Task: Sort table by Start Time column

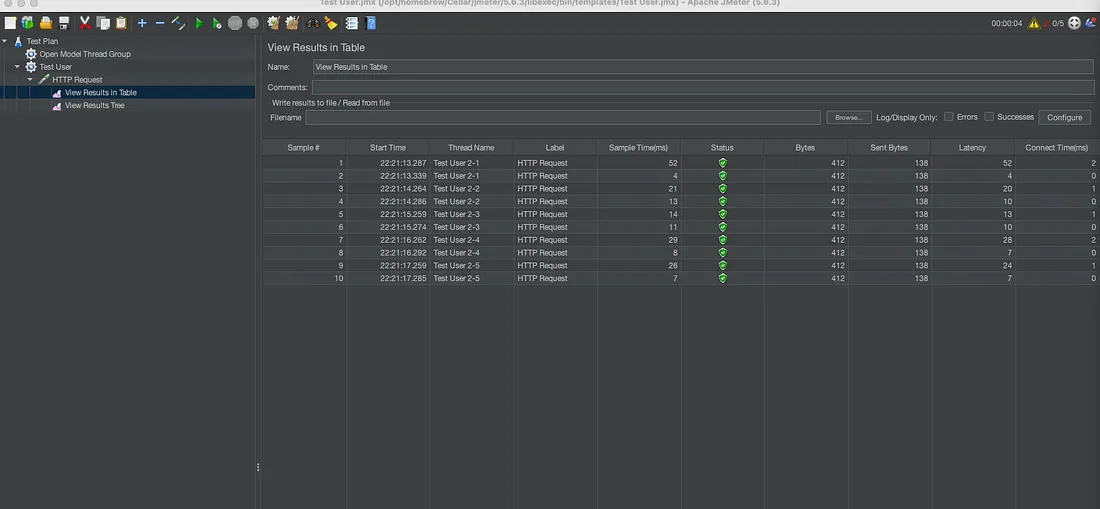Action: [x=388, y=148]
